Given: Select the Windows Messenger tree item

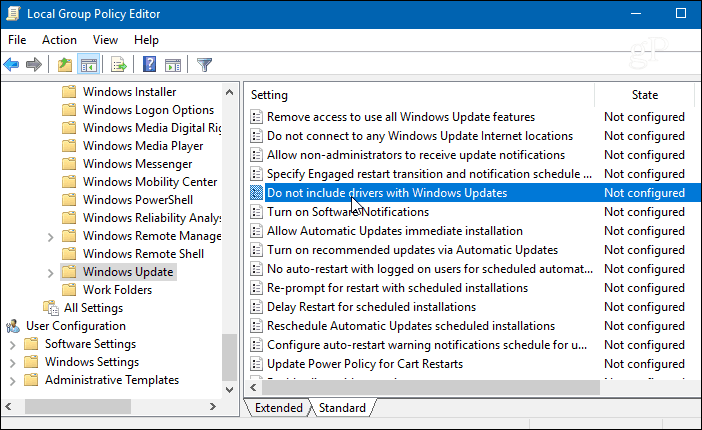Looking at the screenshot, I should click(137, 164).
